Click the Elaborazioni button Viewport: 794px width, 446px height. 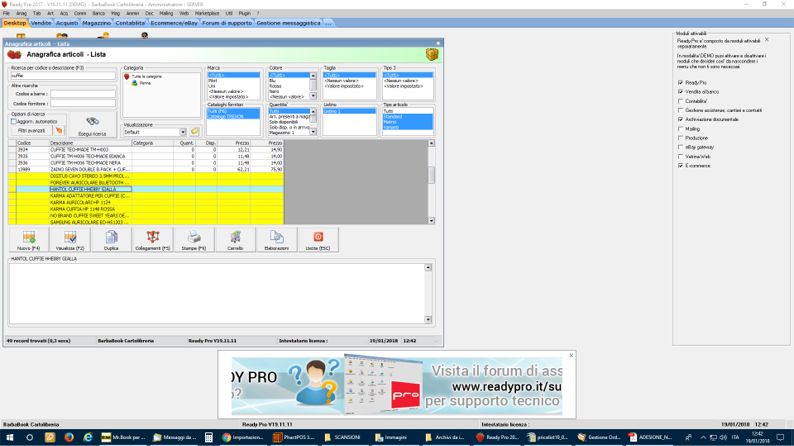(x=276, y=240)
